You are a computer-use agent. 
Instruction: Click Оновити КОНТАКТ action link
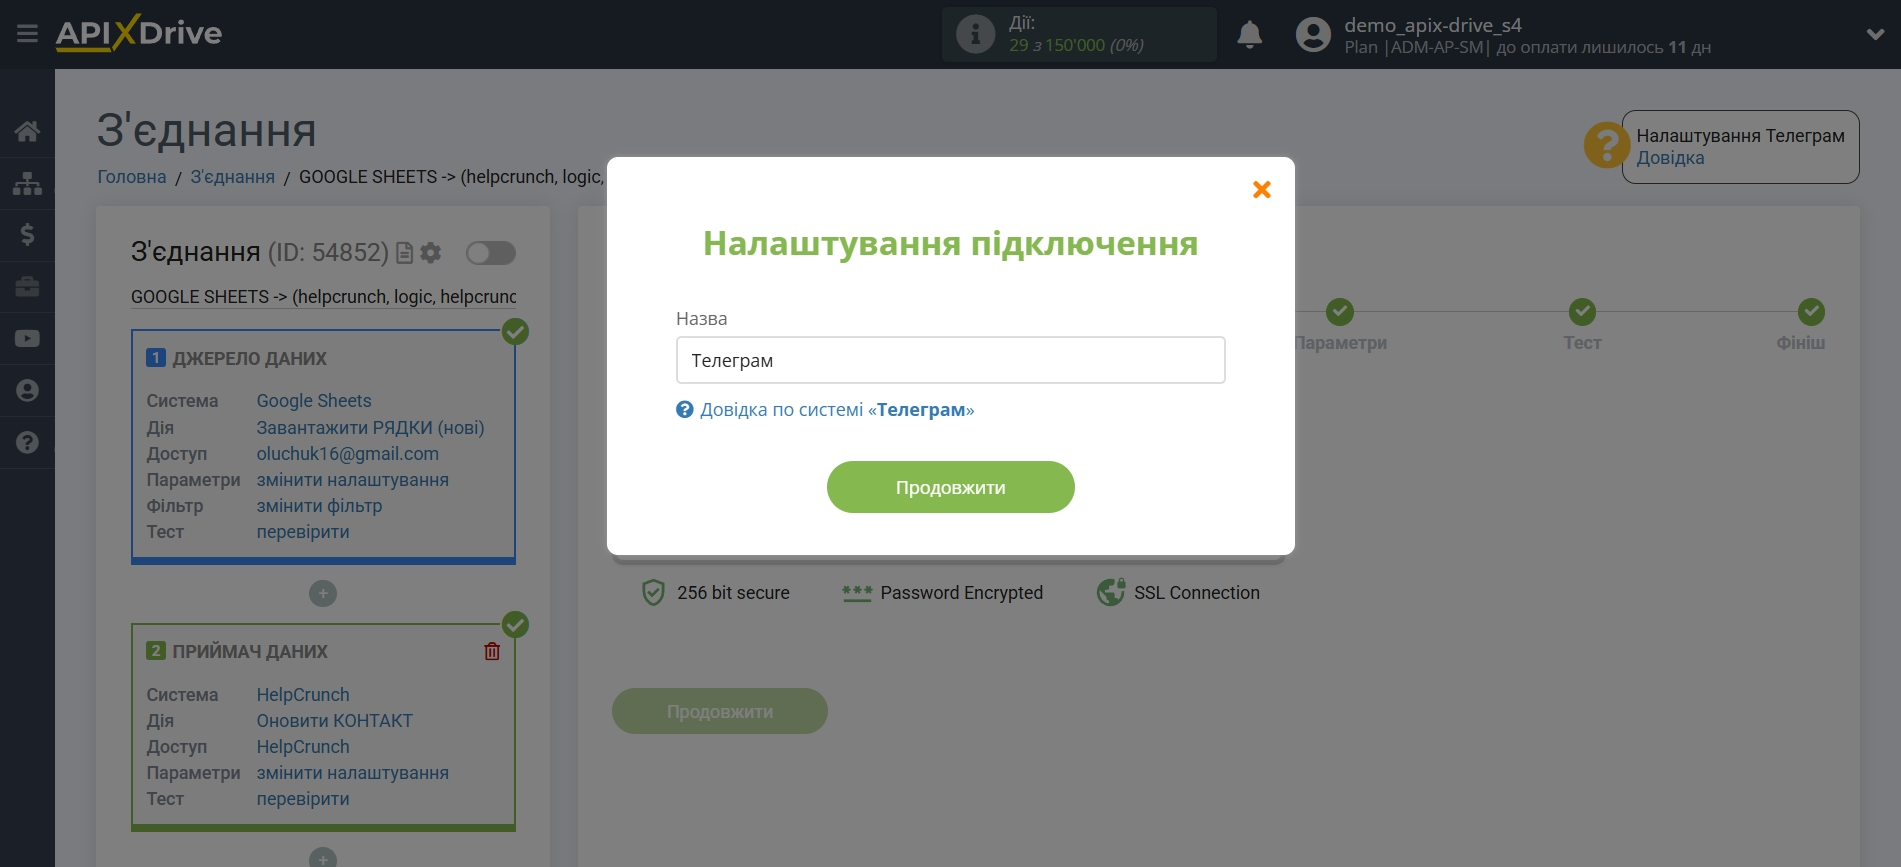pos(334,721)
